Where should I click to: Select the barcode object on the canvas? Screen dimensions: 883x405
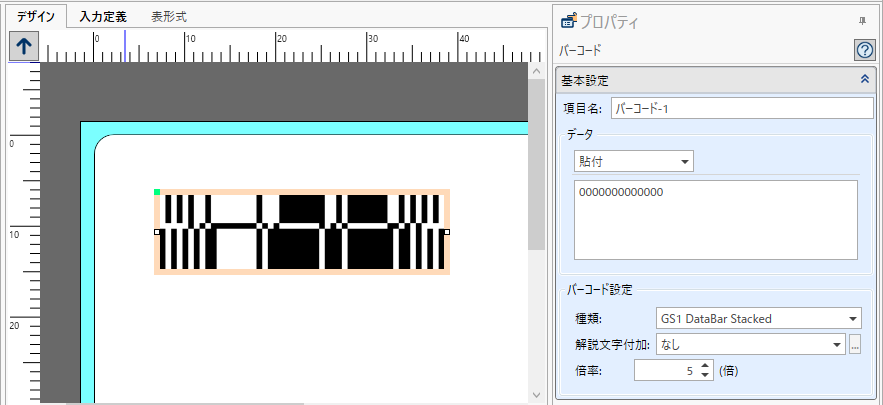(302, 232)
